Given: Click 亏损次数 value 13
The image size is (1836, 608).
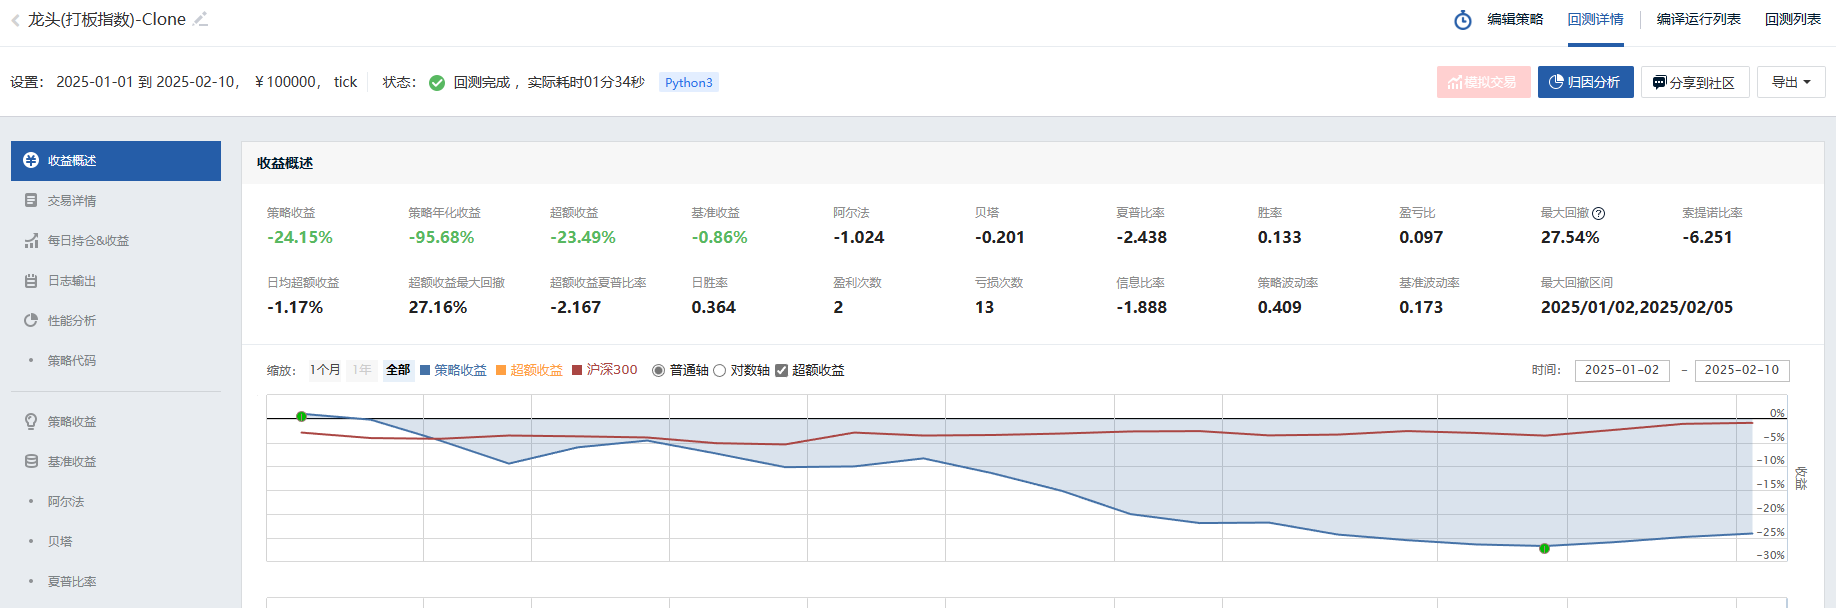Looking at the screenshot, I should point(984,308).
